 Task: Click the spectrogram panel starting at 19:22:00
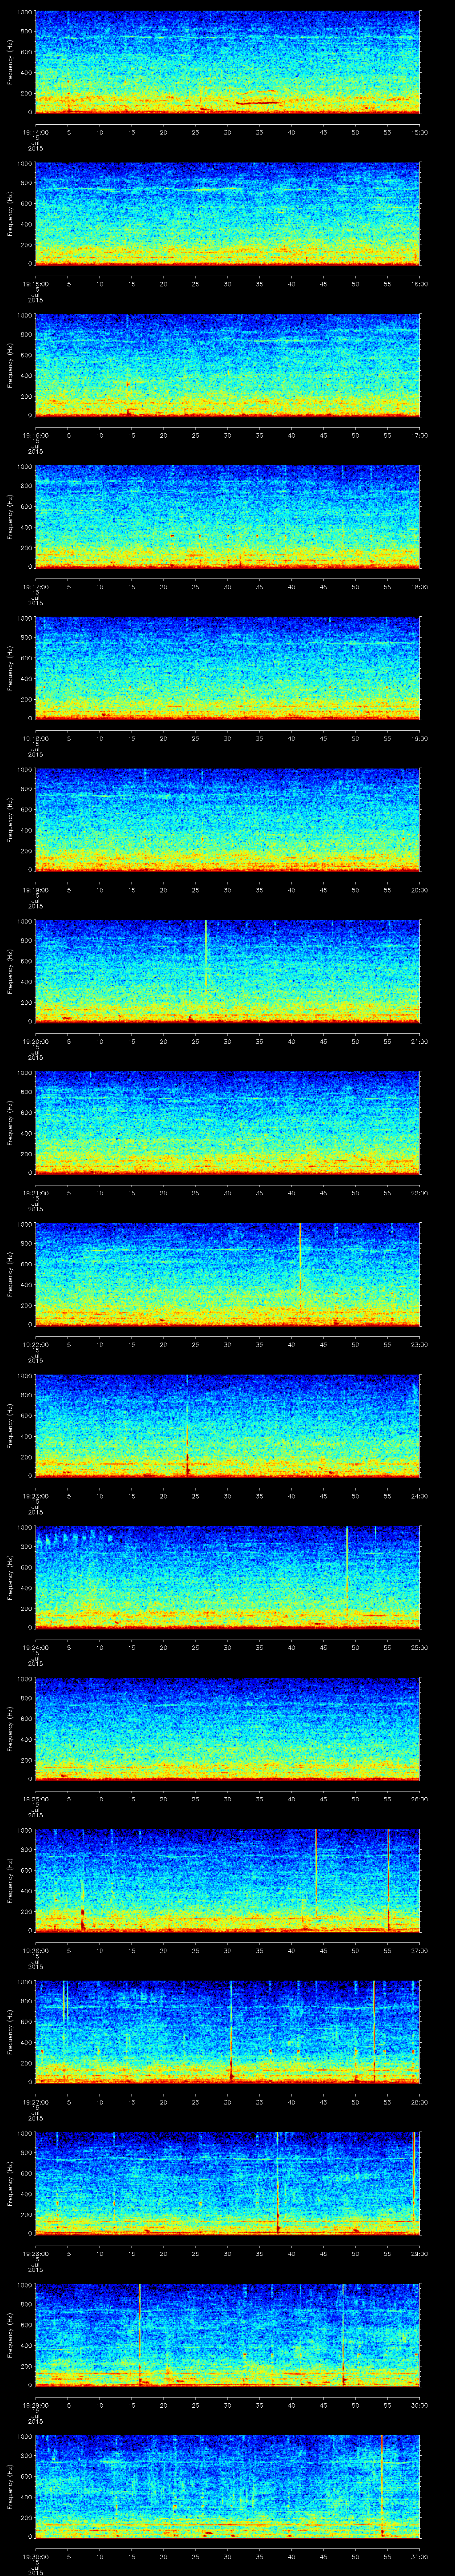point(227,1274)
